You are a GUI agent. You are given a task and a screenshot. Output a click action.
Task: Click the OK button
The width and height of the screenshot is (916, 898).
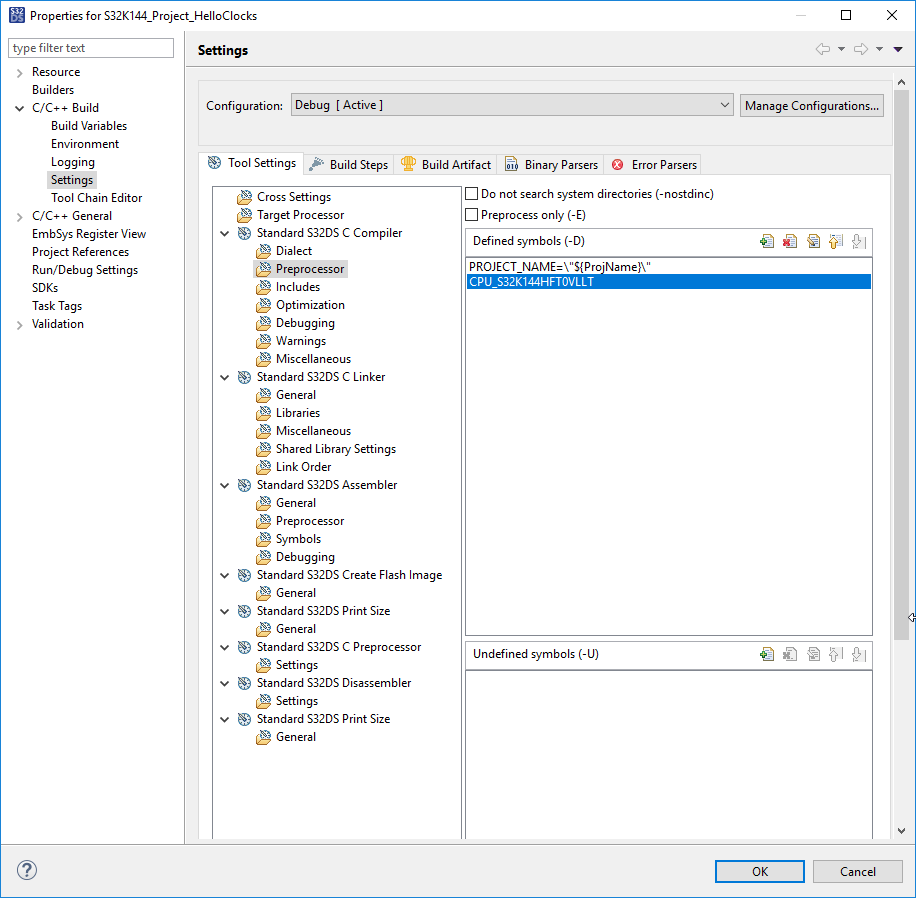pyautogui.click(x=760, y=872)
